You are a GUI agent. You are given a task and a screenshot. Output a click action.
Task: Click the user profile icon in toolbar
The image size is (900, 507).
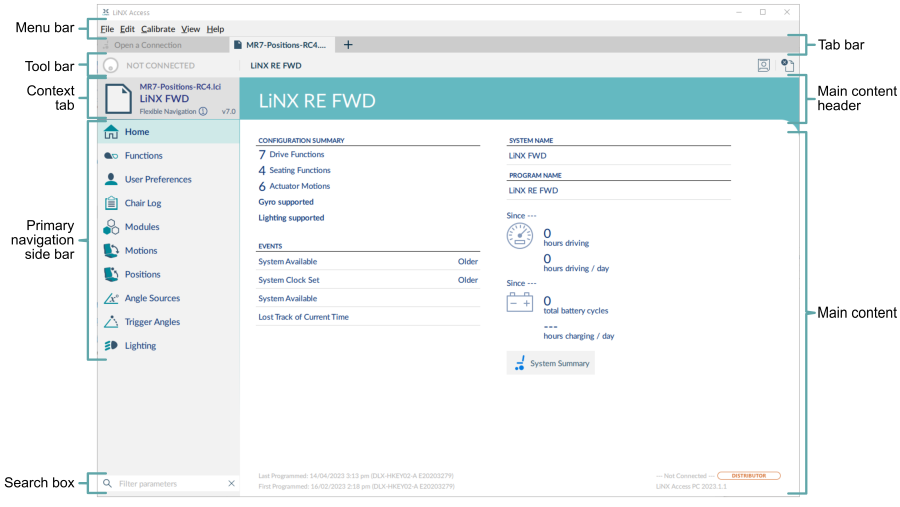(x=763, y=65)
